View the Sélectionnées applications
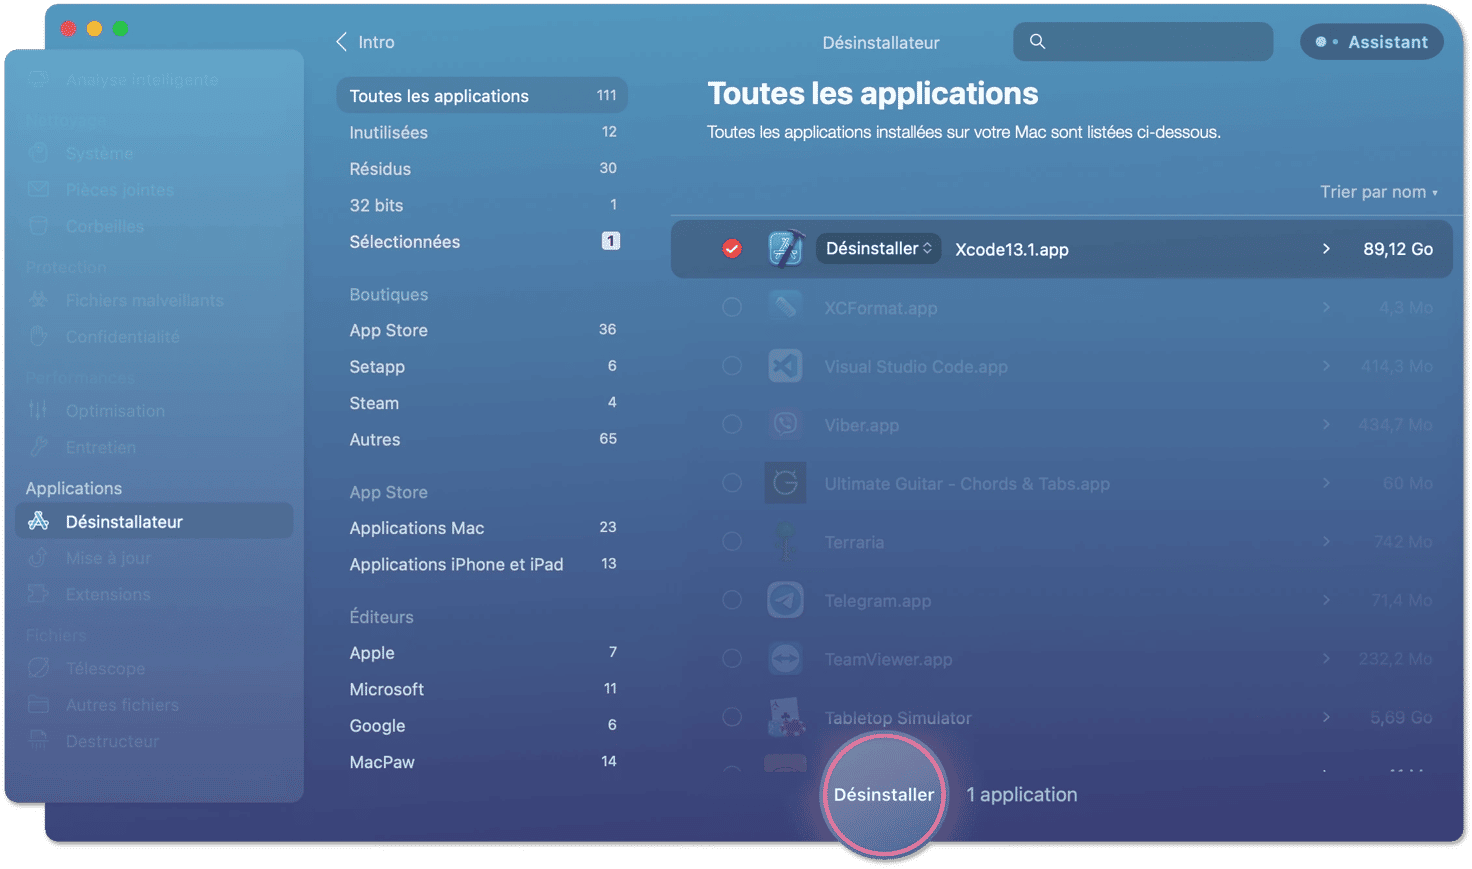This screenshot has width=1472, height=869. tap(482, 241)
